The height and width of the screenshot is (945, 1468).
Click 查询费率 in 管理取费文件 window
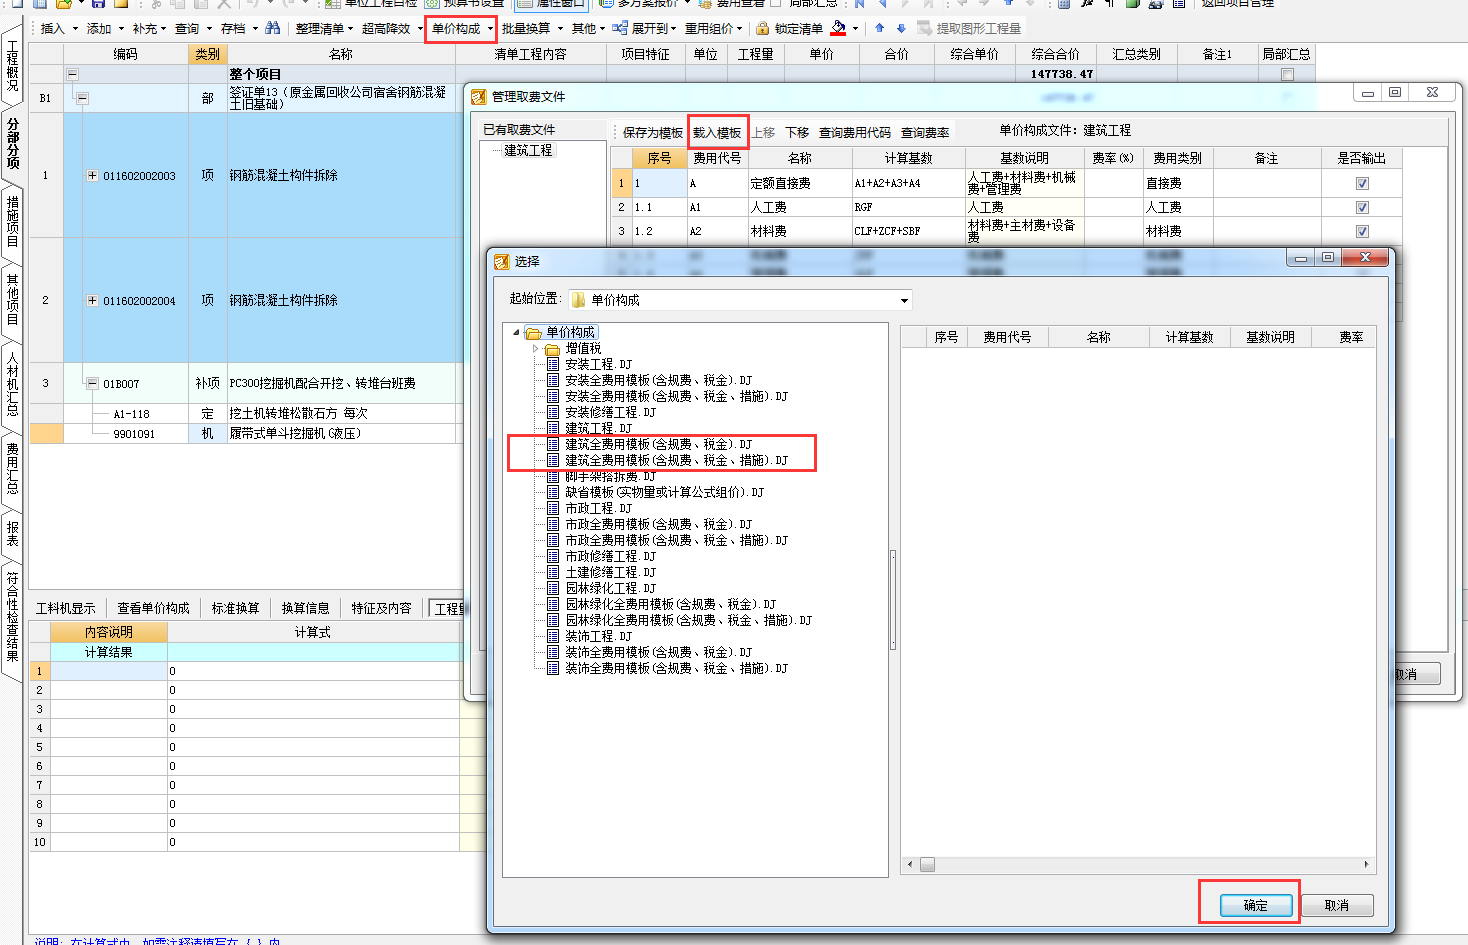coord(925,132)
